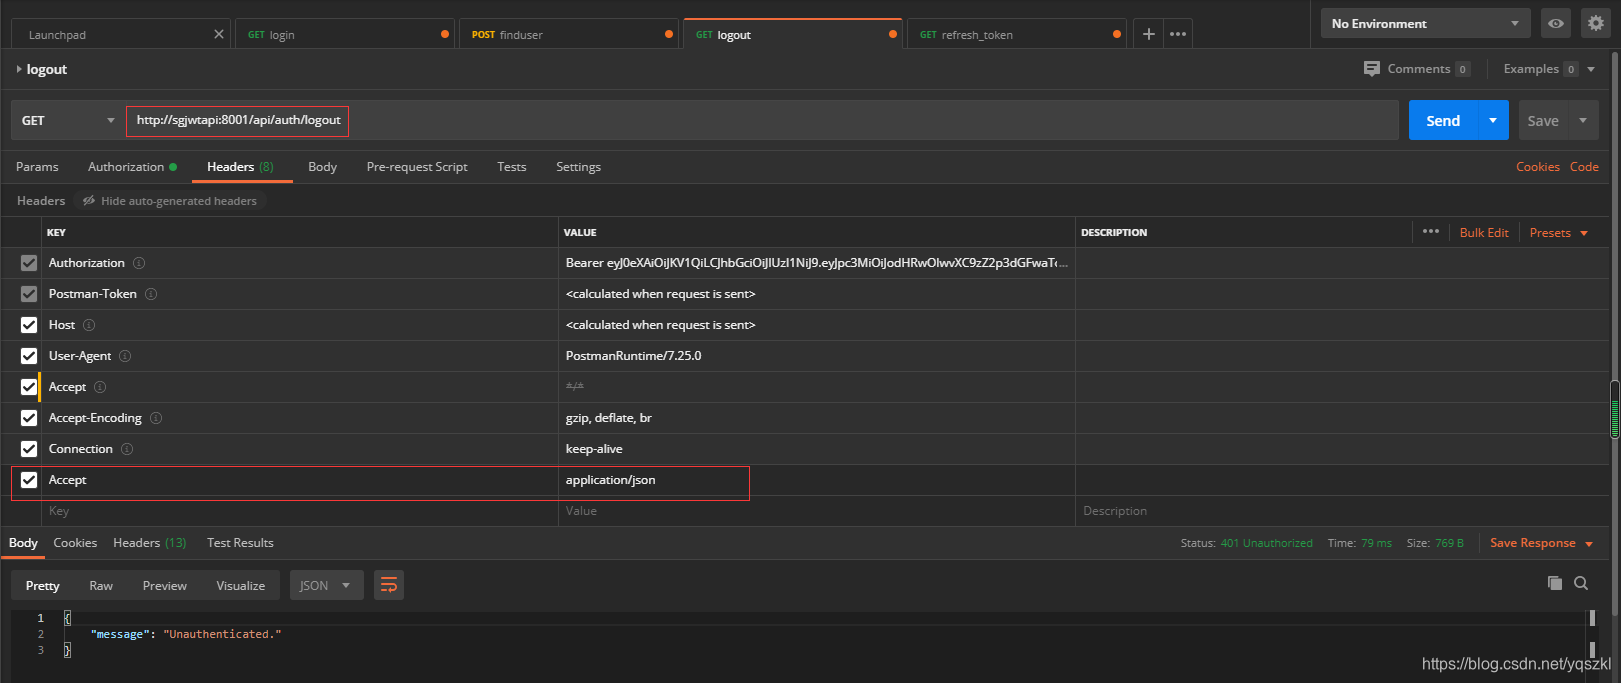Image resolution: width=1621 pixels, height=683 pixels.
Task: Uncheck the Accept */* header checkbox
Action: pos(29,387)
